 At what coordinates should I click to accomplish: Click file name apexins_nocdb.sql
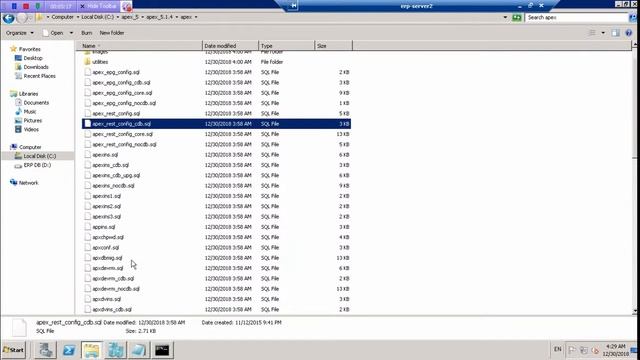pyautogui.click(x=113, y=186)
